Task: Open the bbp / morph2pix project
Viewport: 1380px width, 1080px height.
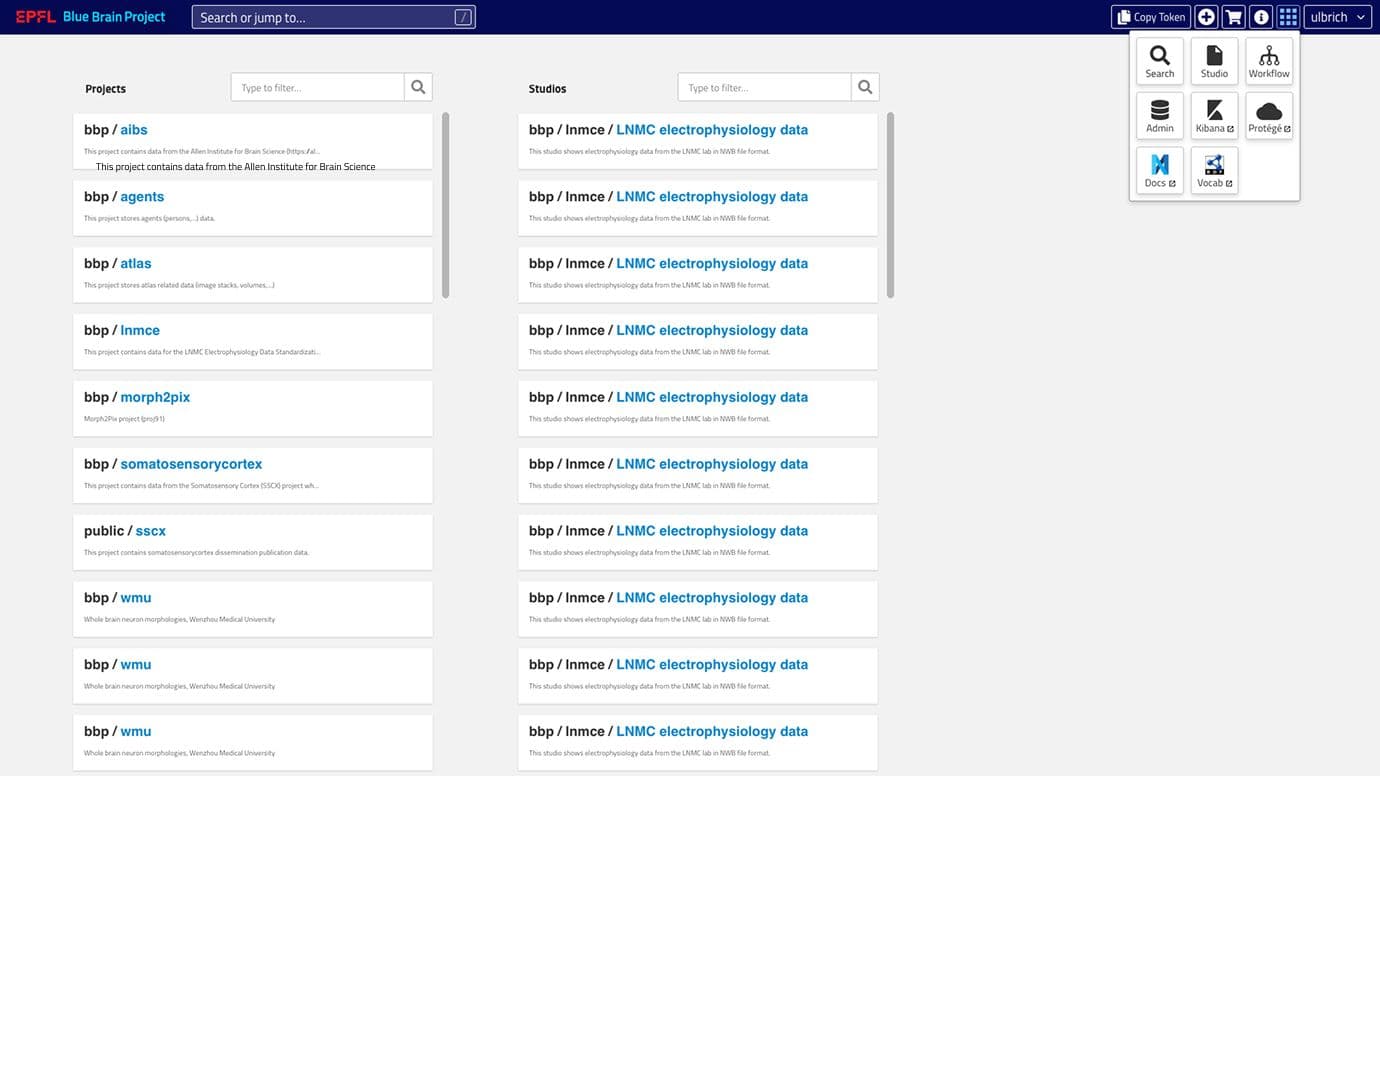Action: pyautogui.click(x=253, y=408)
